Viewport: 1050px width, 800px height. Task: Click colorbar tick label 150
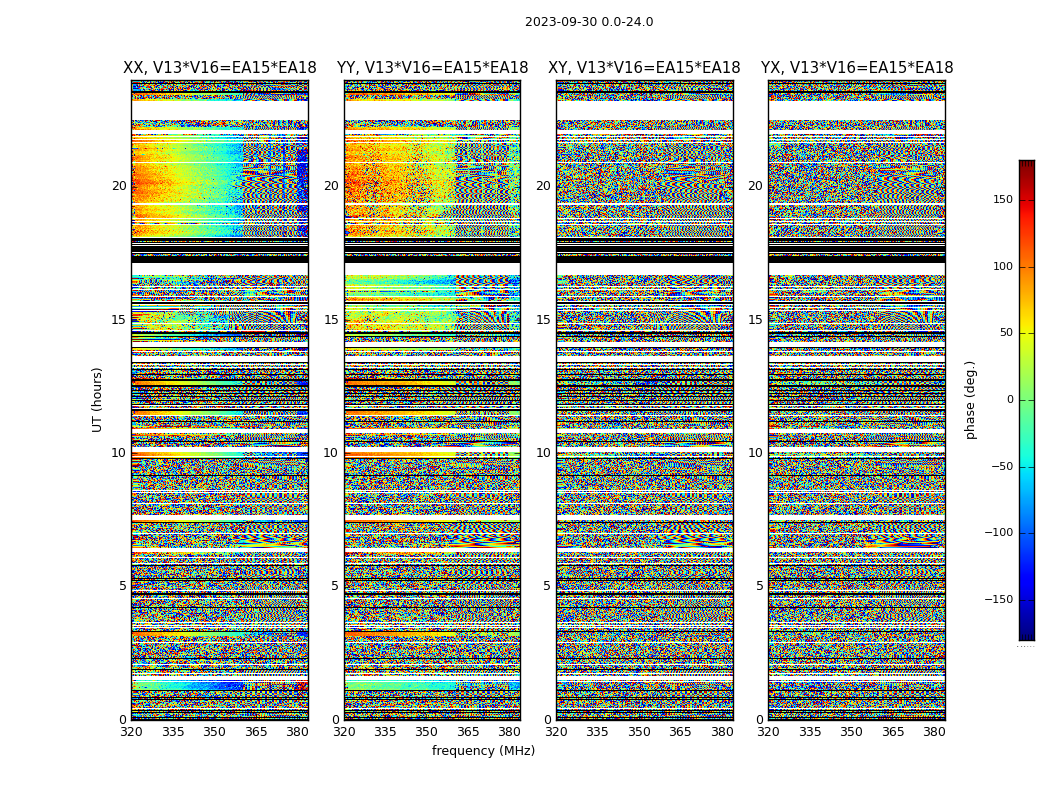[1002, 199]
